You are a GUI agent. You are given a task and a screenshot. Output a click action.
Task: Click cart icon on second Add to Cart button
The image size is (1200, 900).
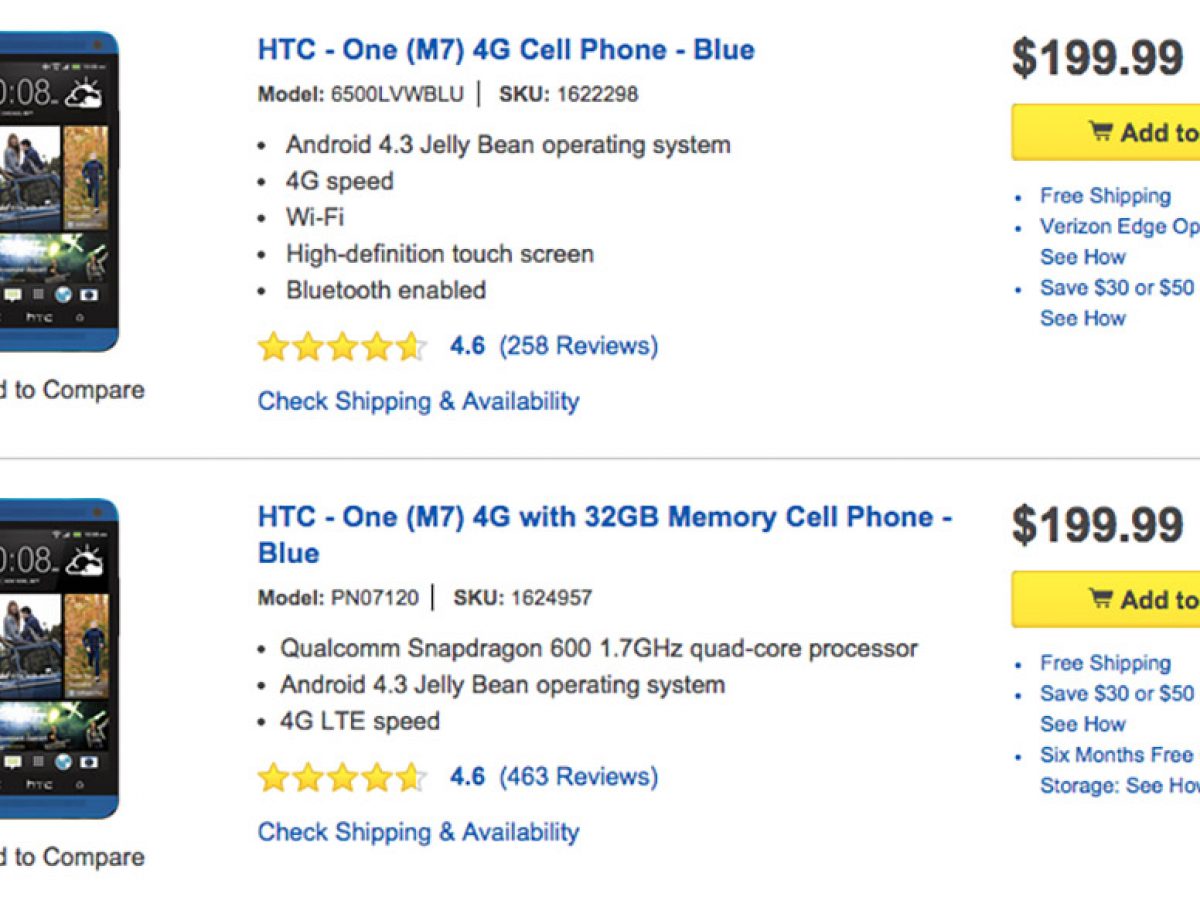pos(1100,598)
